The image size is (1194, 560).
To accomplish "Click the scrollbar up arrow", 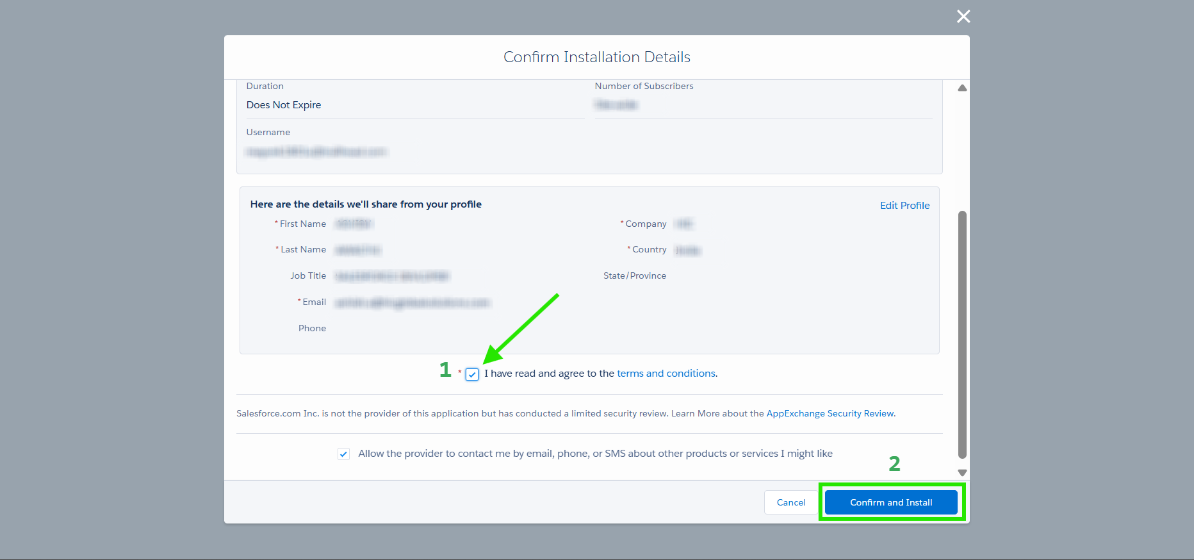I will [x=962, y=88].
